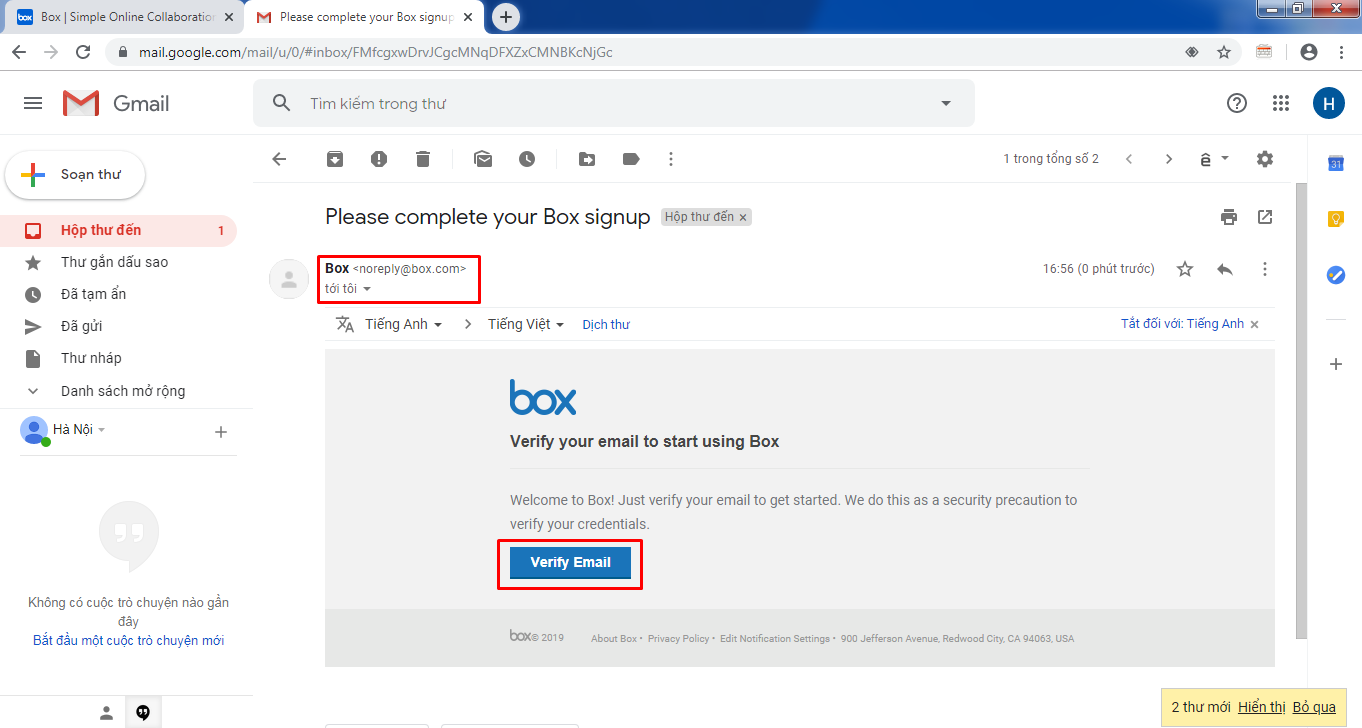Open Google Keep side panel
Image resolution: width=1362 pixels, height=728 pixels.
pyautogui.click(x=1336, y=219)
